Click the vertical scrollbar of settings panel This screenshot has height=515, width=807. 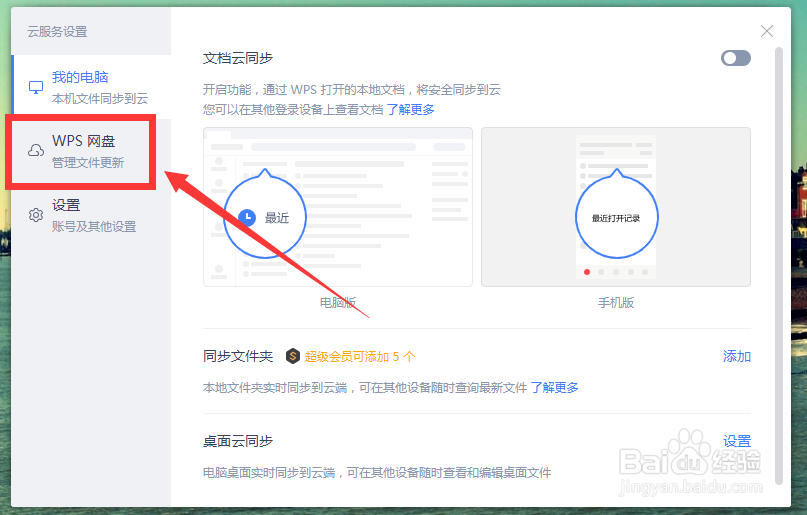(779, 265)
